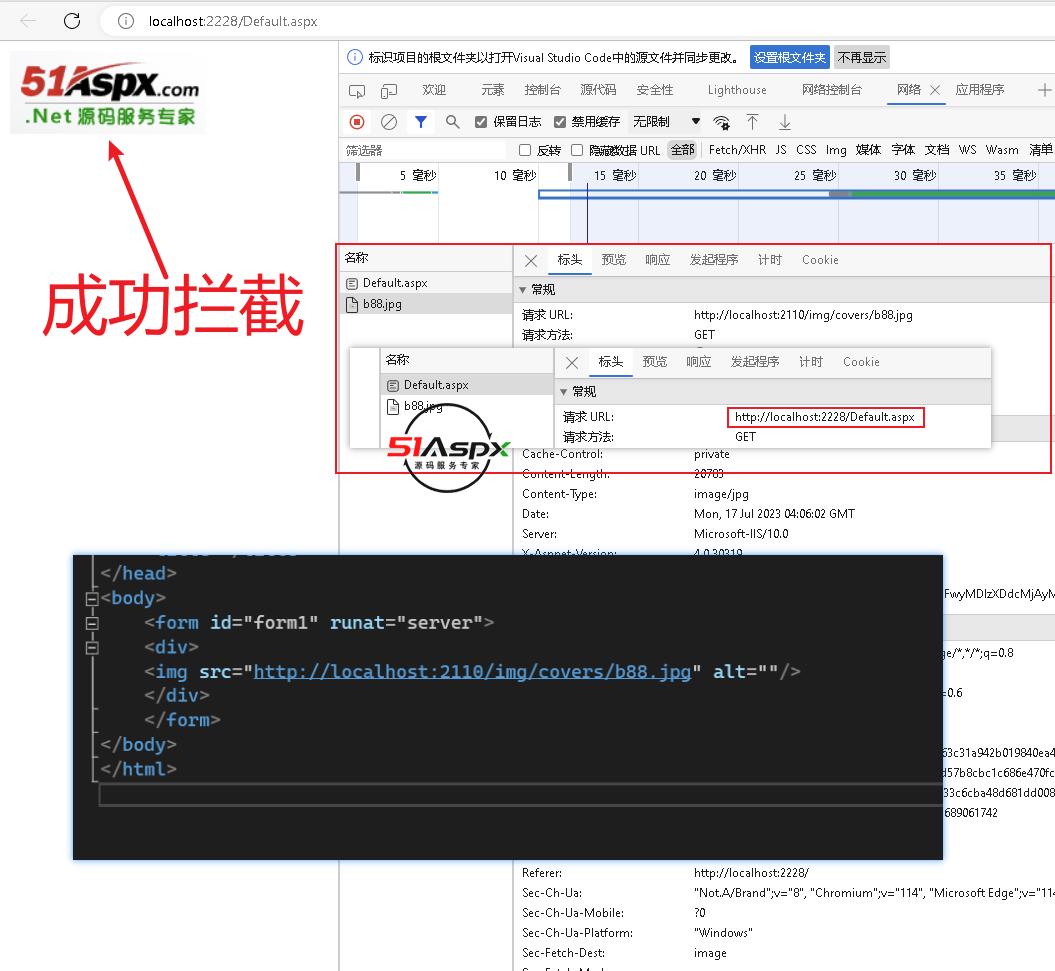The height and width of the screenshot is (971, 1055).
Task: Filter requests by JS
Action: click(781, 149)
